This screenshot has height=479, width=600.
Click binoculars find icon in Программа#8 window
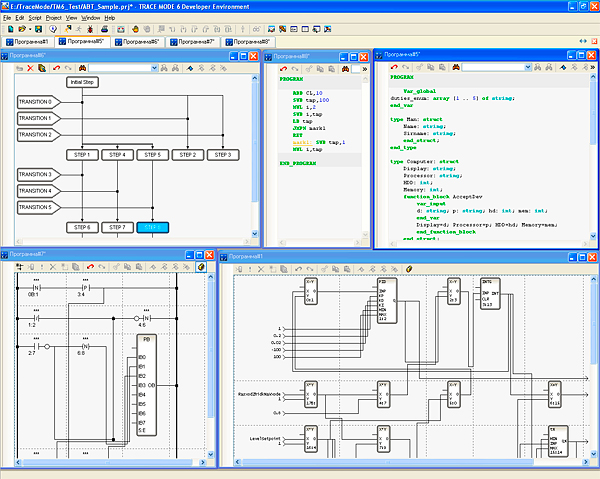click(x=346, y=69)
